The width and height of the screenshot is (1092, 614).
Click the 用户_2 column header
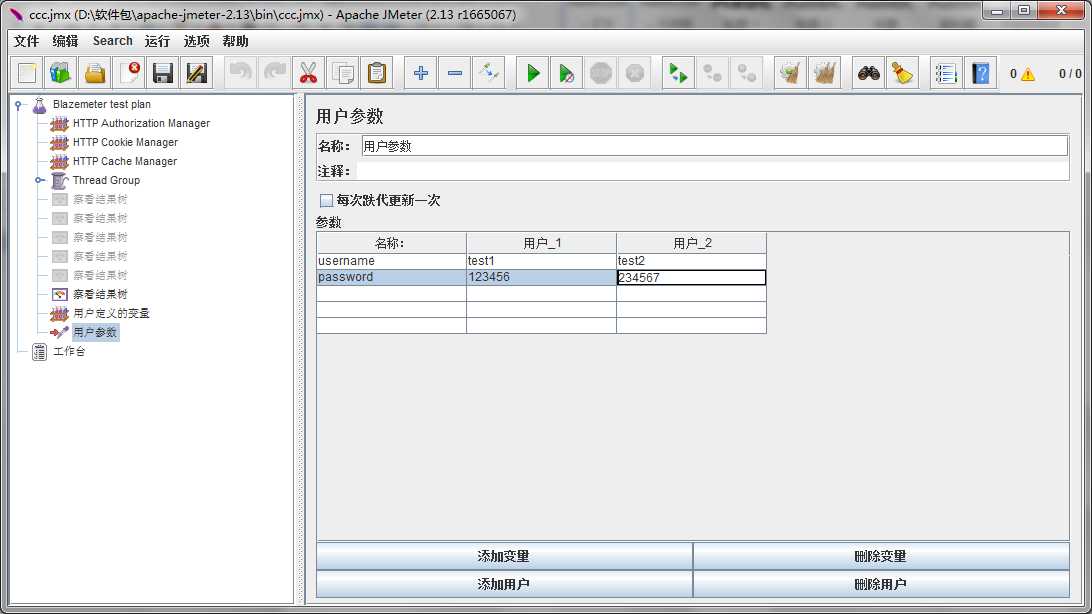click(x=691, y=243)
